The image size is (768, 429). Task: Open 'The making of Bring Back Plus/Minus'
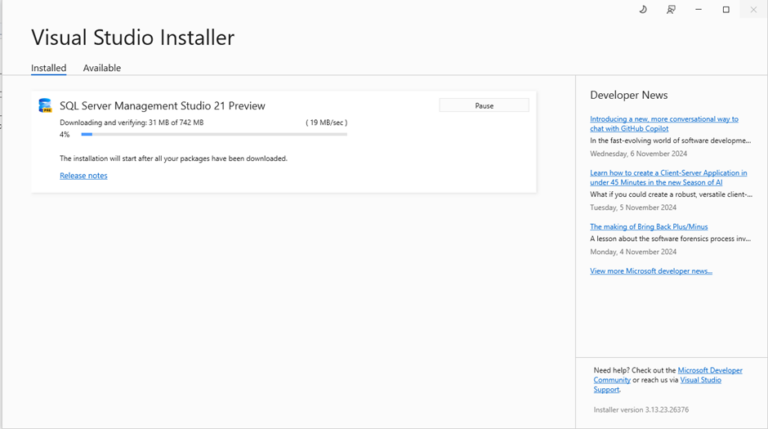point(648,227)
